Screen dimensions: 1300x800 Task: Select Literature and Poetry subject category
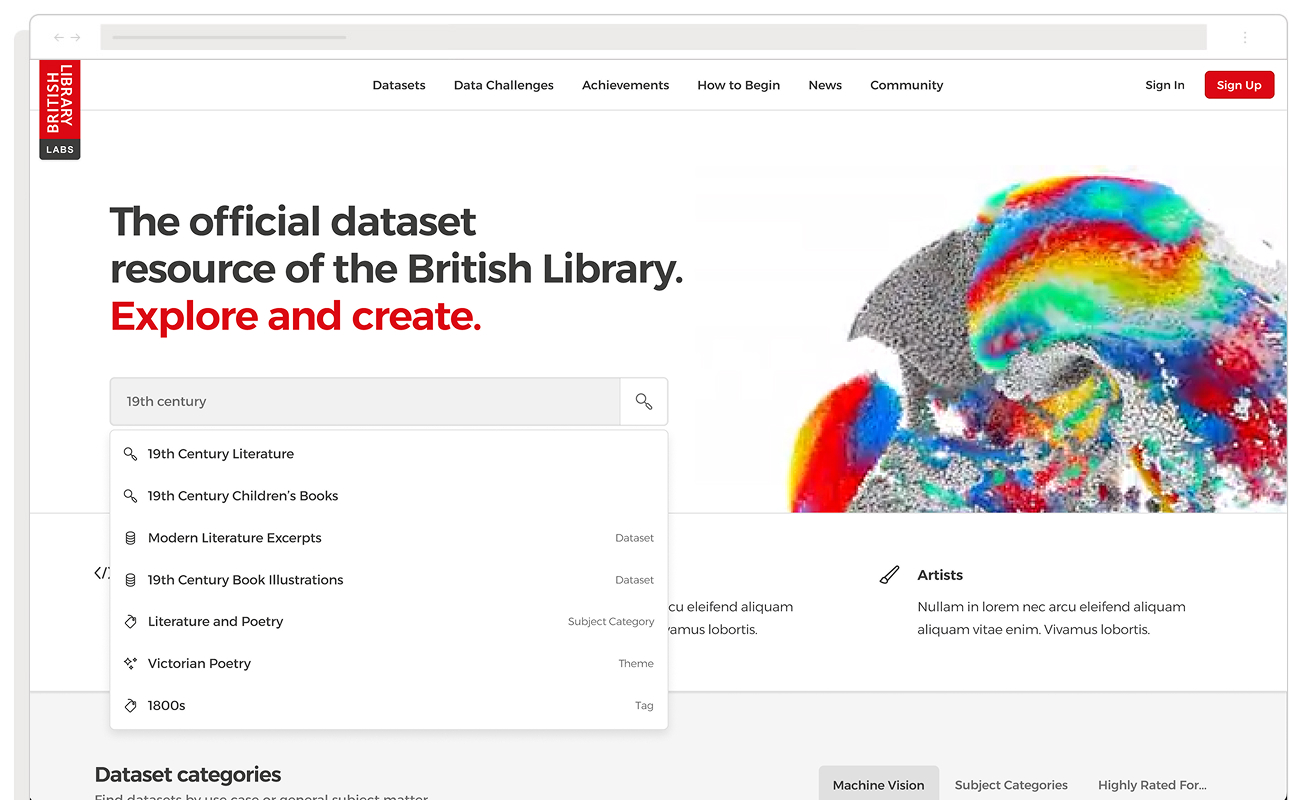(215, 622)
